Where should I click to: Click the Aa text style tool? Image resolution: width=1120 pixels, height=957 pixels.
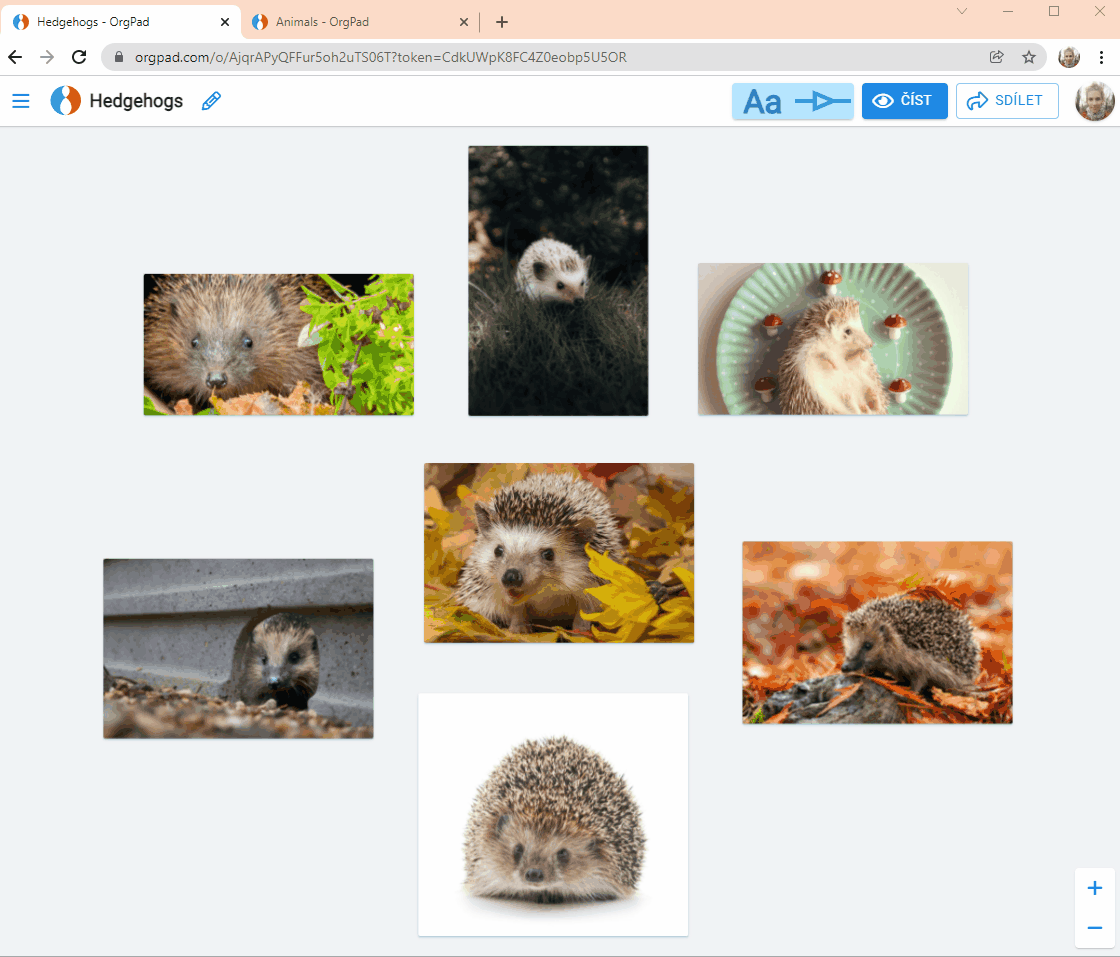763,101
